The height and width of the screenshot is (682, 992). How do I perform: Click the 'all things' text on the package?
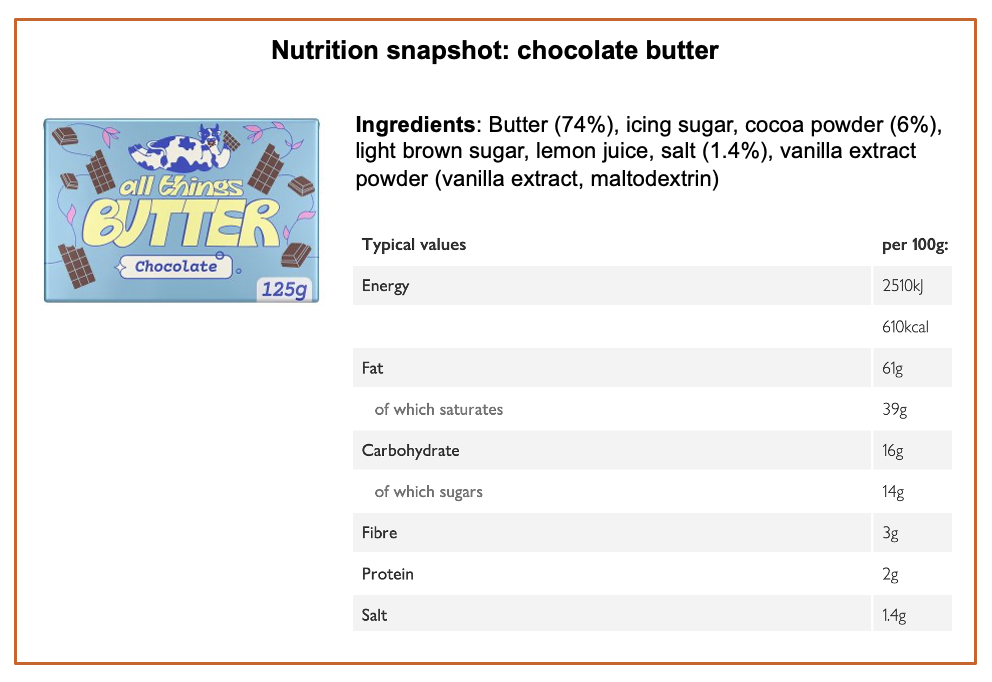pyautogui.click(x=181, y=186)
